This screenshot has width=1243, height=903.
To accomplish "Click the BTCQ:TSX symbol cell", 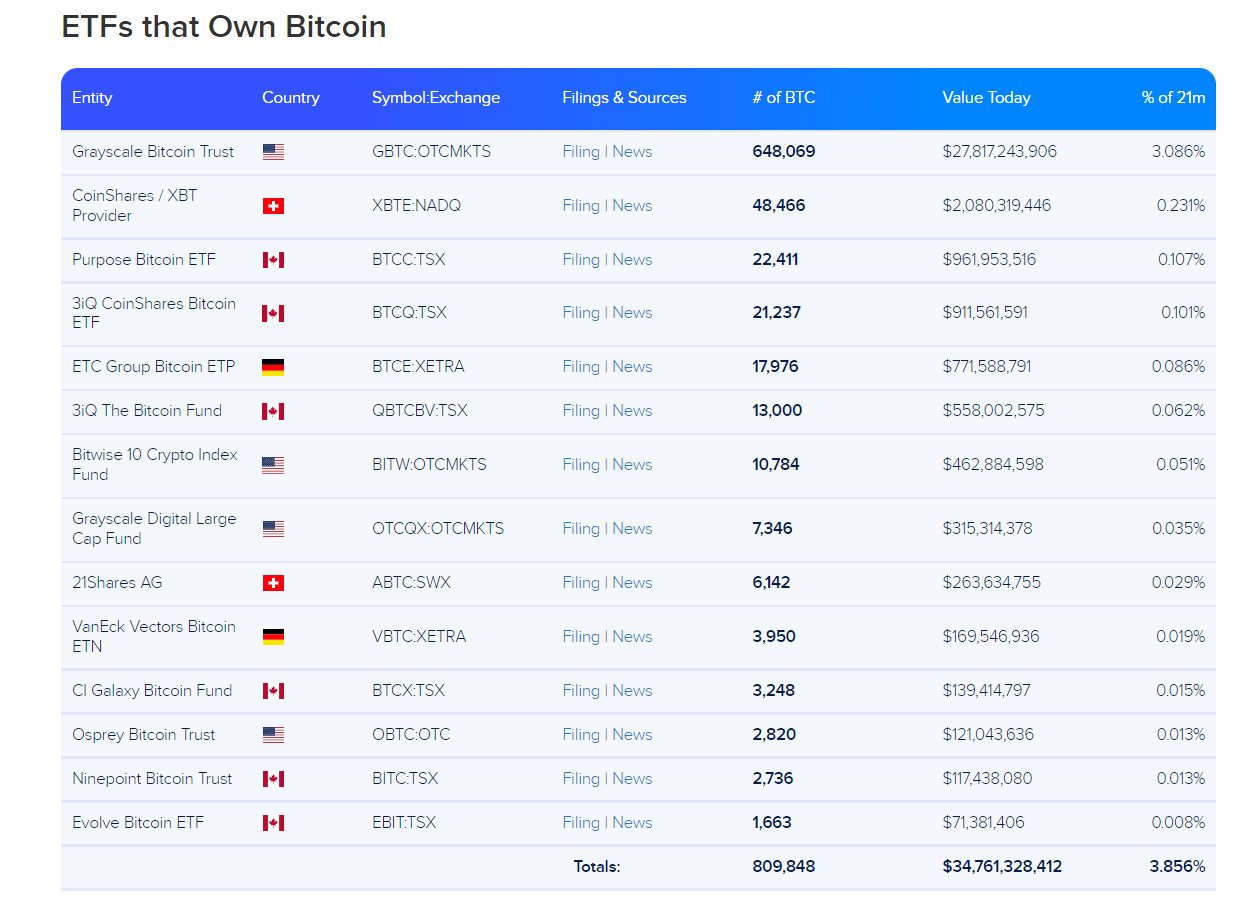I will coord(409,313).
